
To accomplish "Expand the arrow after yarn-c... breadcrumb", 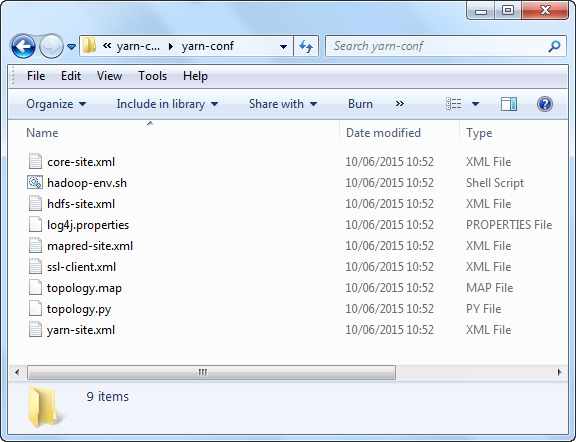I will pos(170,46).
